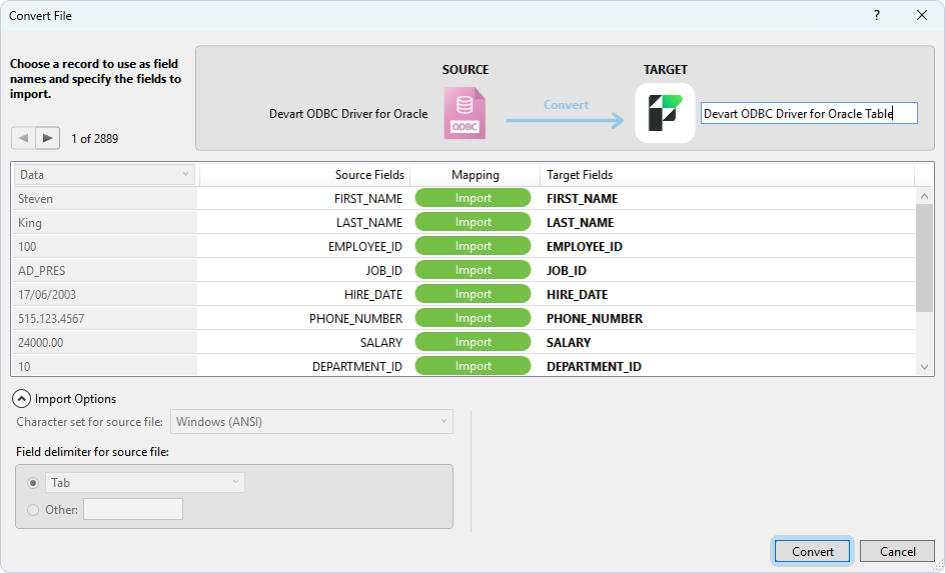
Task: Toggle Import mapping for EMPLOYEE_ID
Action: click(473, 246)
